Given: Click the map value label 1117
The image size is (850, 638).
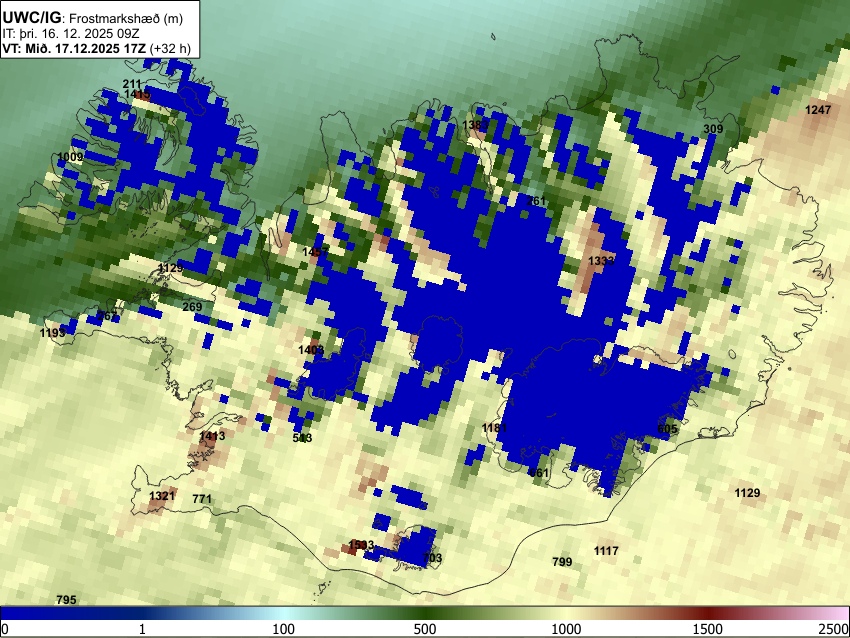Looking at the screenshot, I should (x=606, y=551).
